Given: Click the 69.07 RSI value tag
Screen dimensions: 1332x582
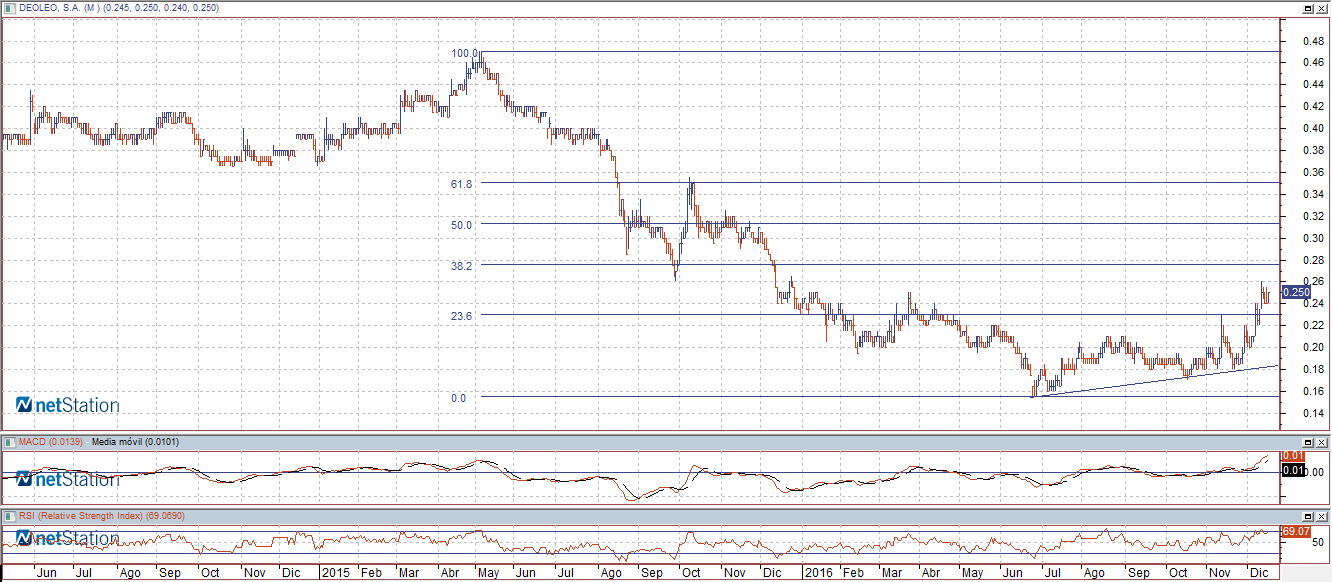Looking at the screenshot, I should pos(1296,531).
